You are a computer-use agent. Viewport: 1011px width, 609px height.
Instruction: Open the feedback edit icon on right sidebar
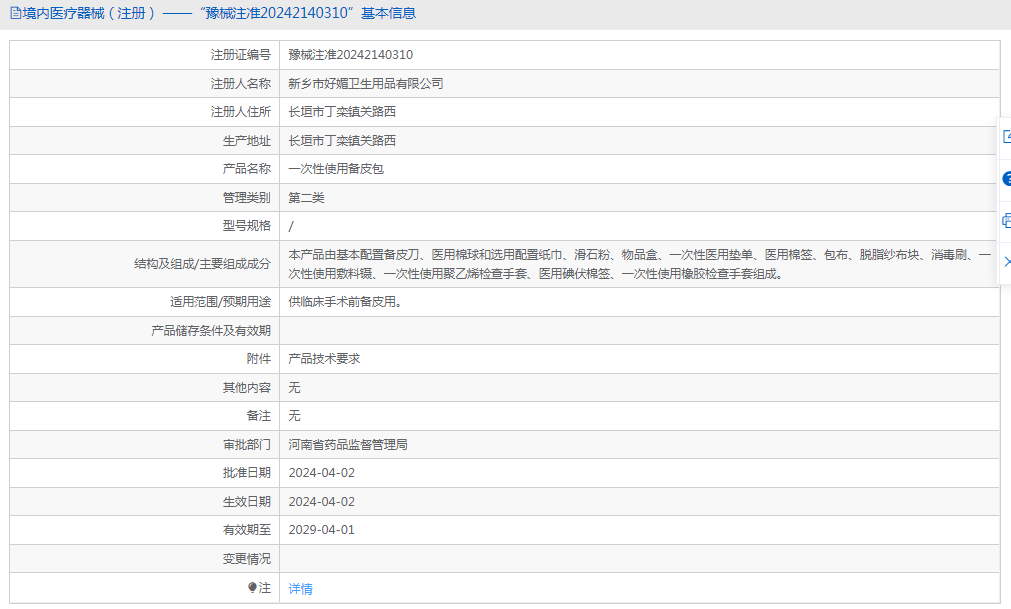(x=1006, y=137)
